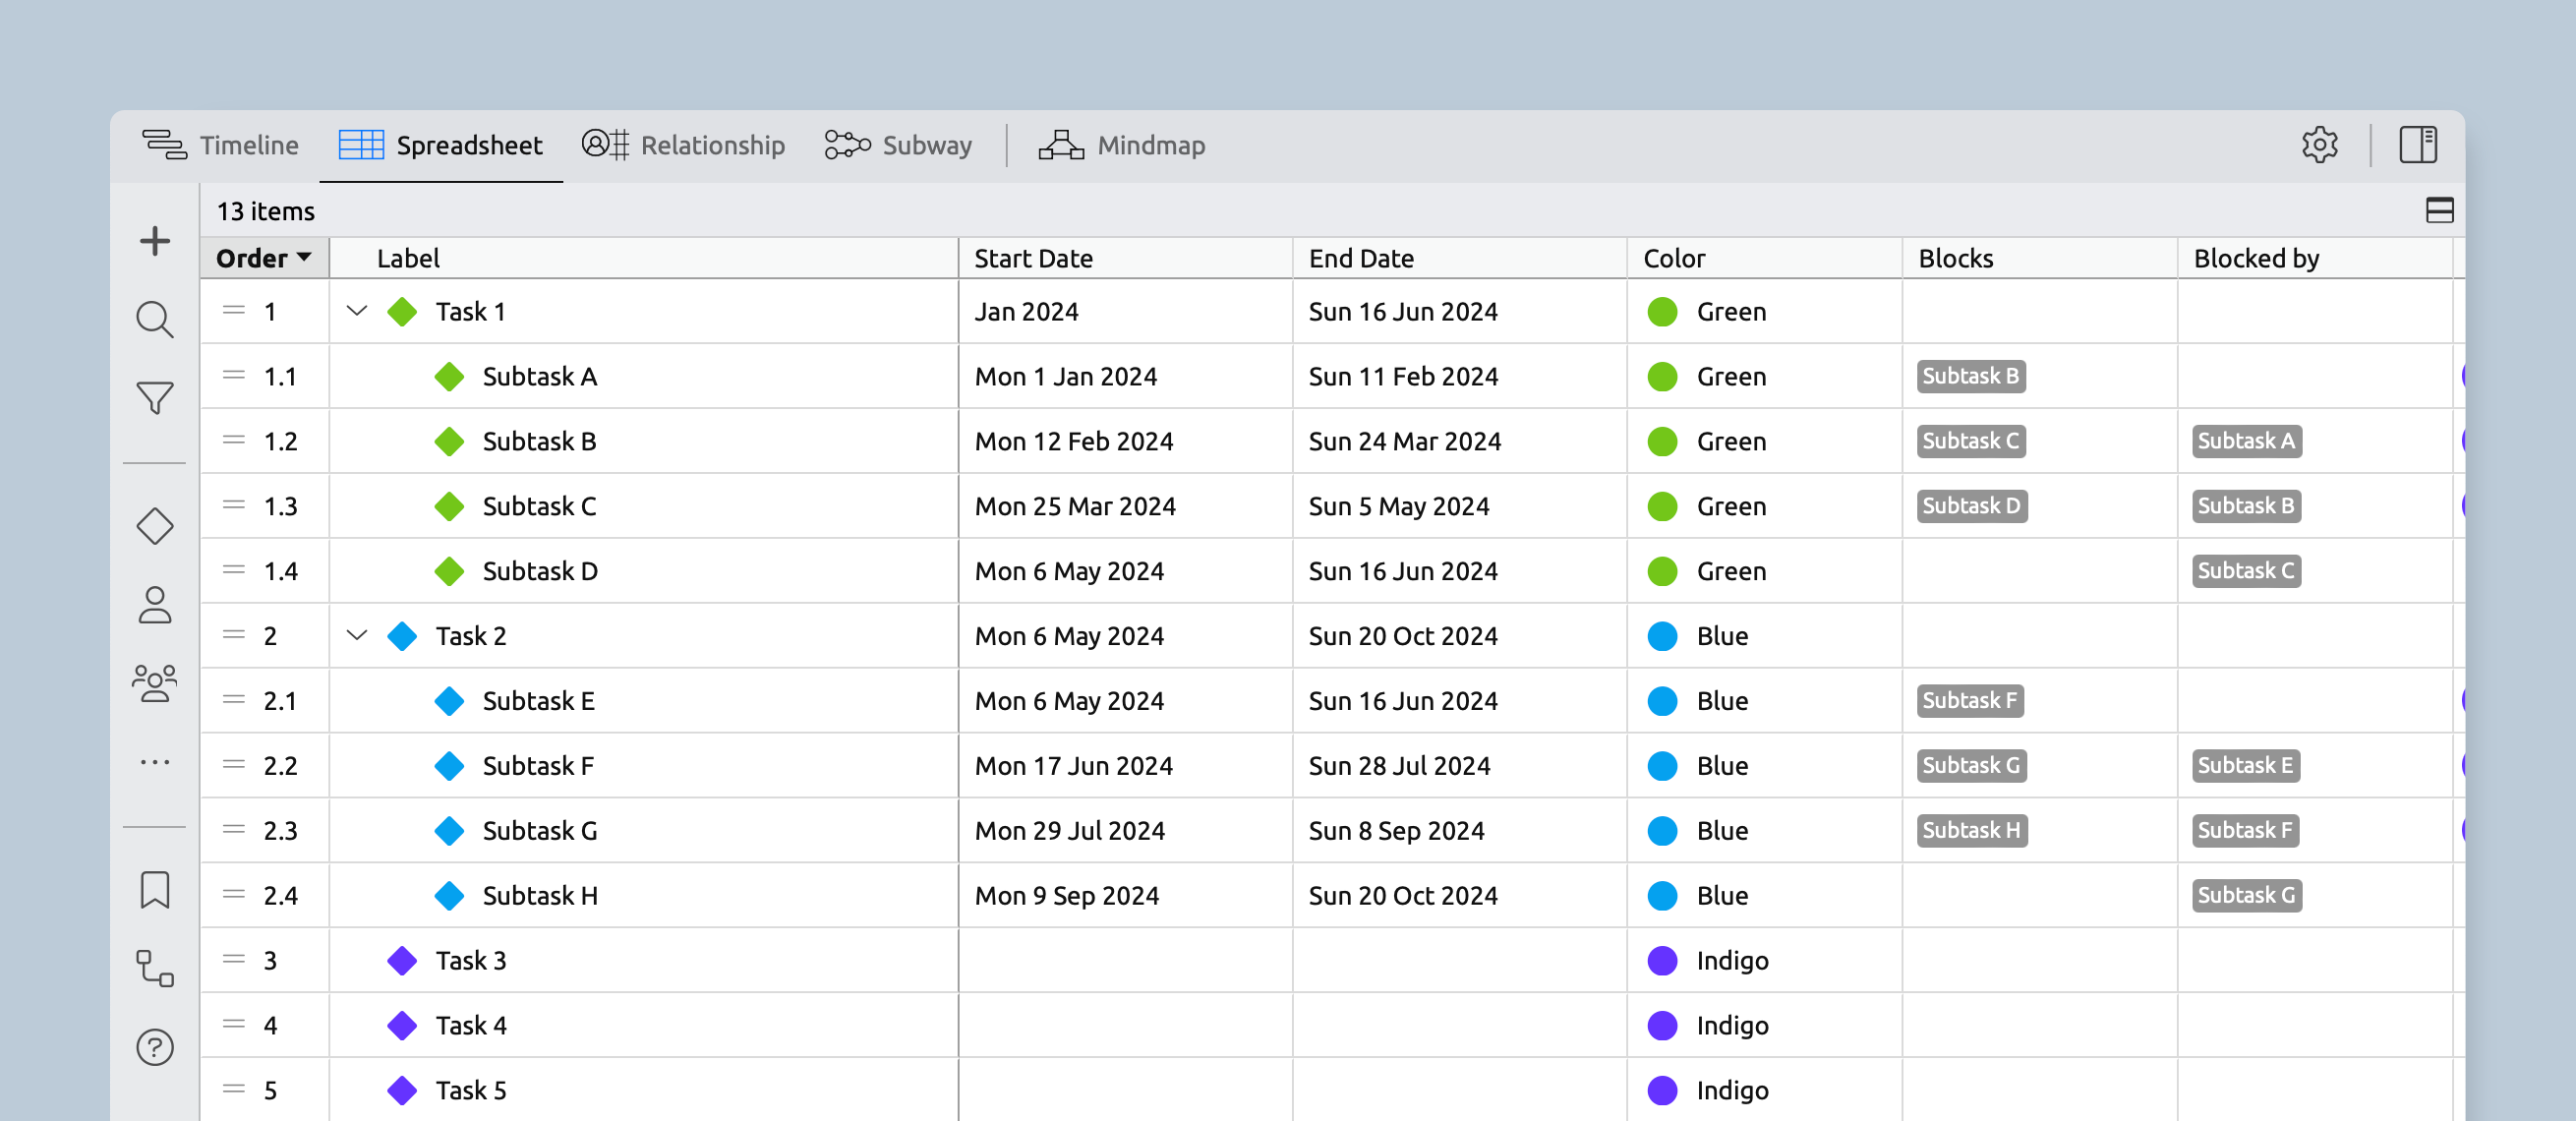Image resolution: width=2576 pixels, height=1121 pixels.
Task: Open the single person icon in sidebar
Action: (155, 605)
